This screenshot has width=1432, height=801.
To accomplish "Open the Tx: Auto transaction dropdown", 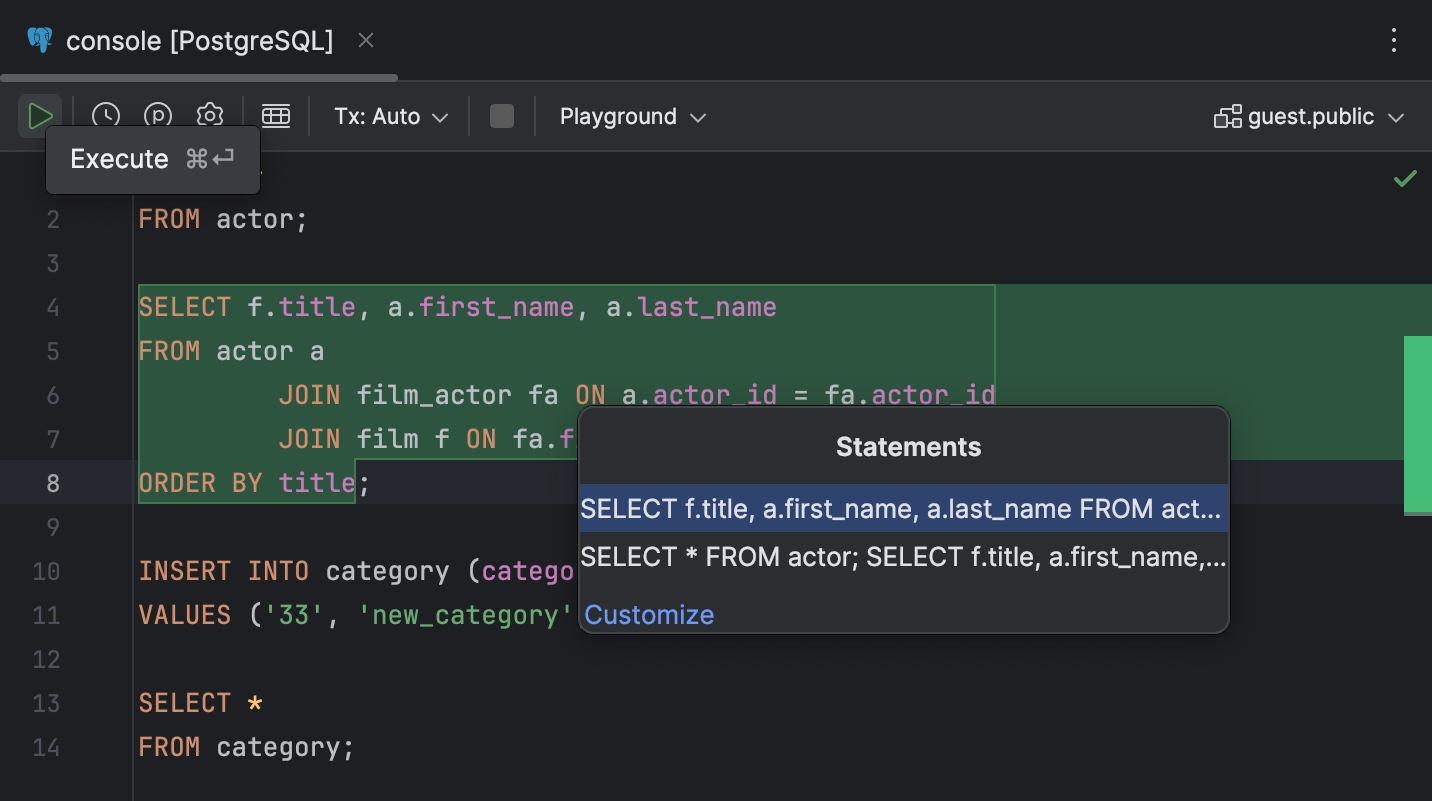I will [x=389, y=116].
